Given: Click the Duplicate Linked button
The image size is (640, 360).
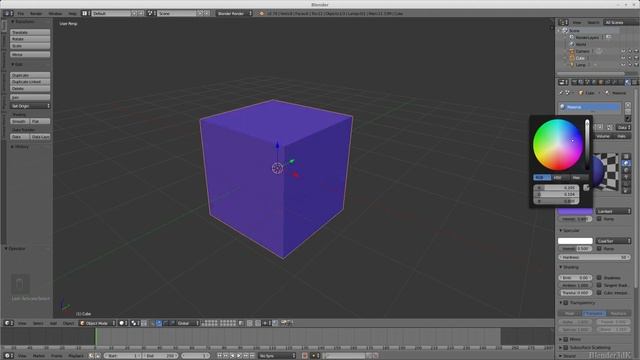Looking at the screenshot, I should 30,82.
